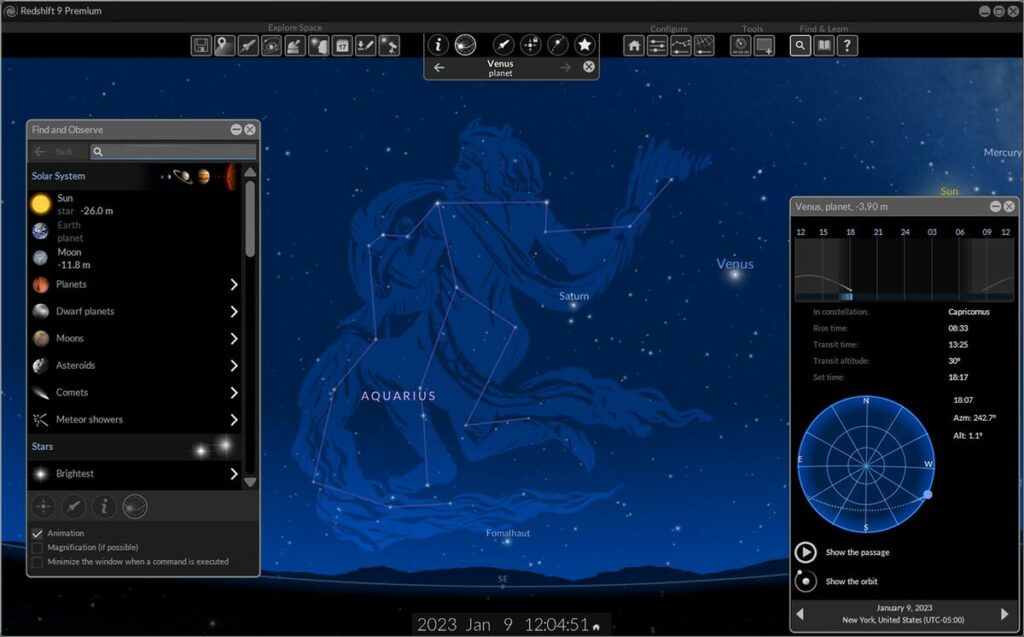Open the help panel via the question mark icon
1024x637 pixels.
point(845,45)
